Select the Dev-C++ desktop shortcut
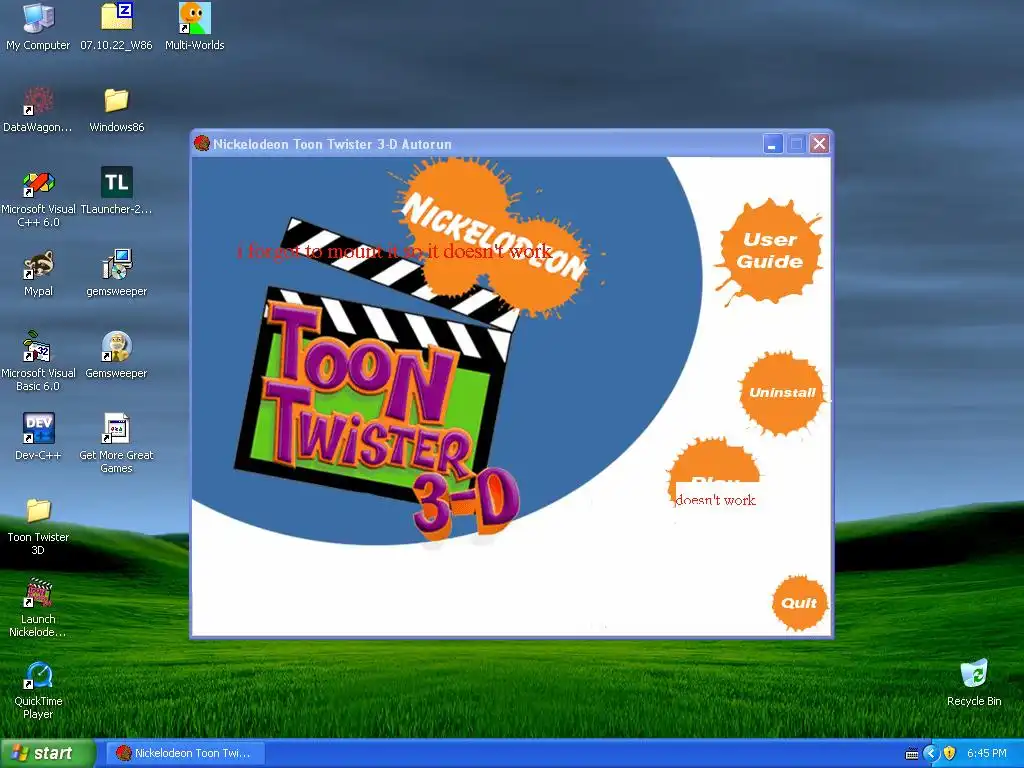Image resolution: width=1024 pixels, height=768 pixels. pyautogui.click(x=38, y=436)
